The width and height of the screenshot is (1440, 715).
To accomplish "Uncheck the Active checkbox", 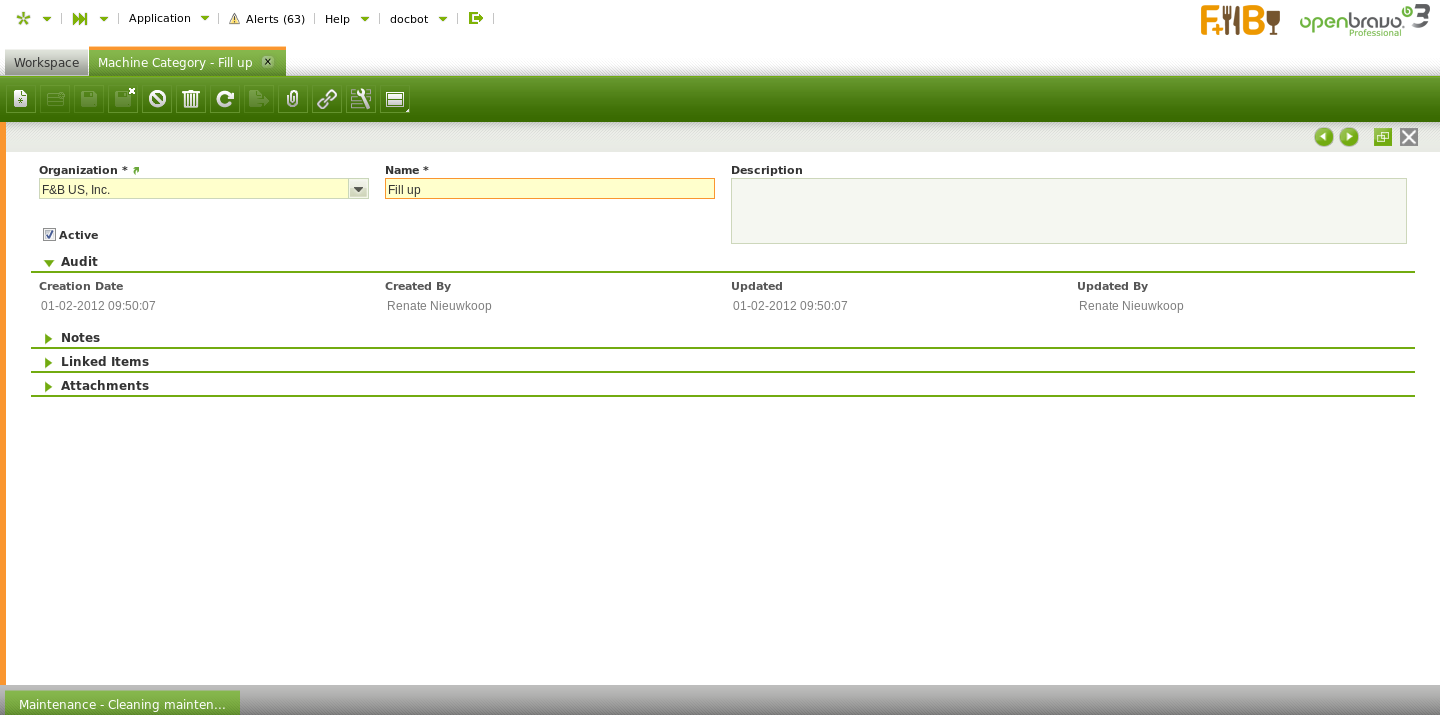I will [49, 235].
